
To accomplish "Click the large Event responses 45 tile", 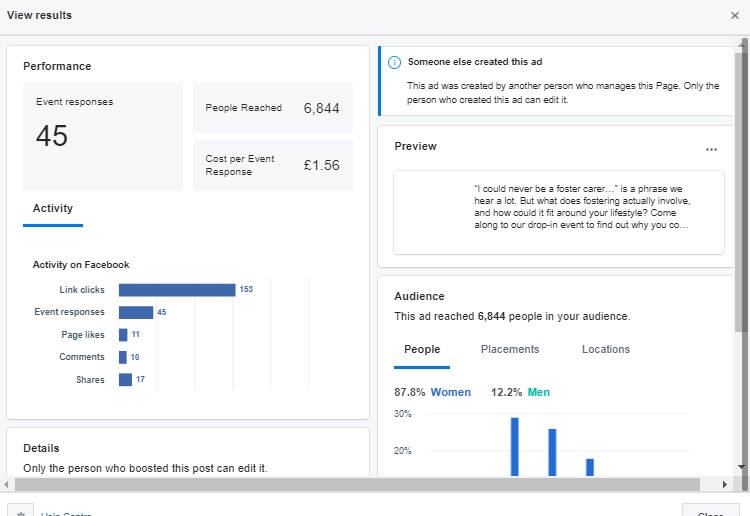I will tap(103, 136).
